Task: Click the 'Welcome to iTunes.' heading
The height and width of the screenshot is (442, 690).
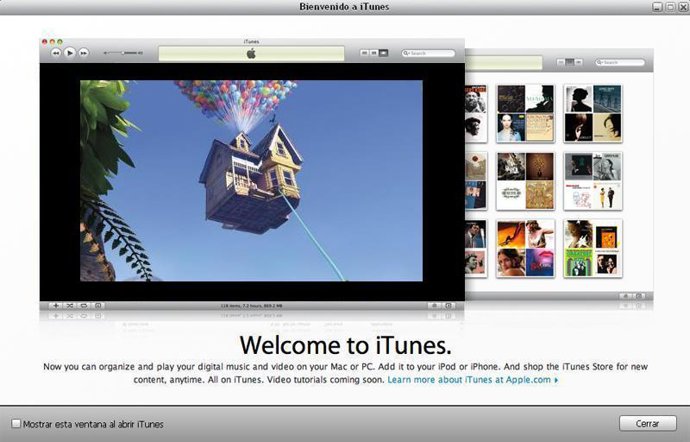Action: pyautogui.click(x=345, y=345)
